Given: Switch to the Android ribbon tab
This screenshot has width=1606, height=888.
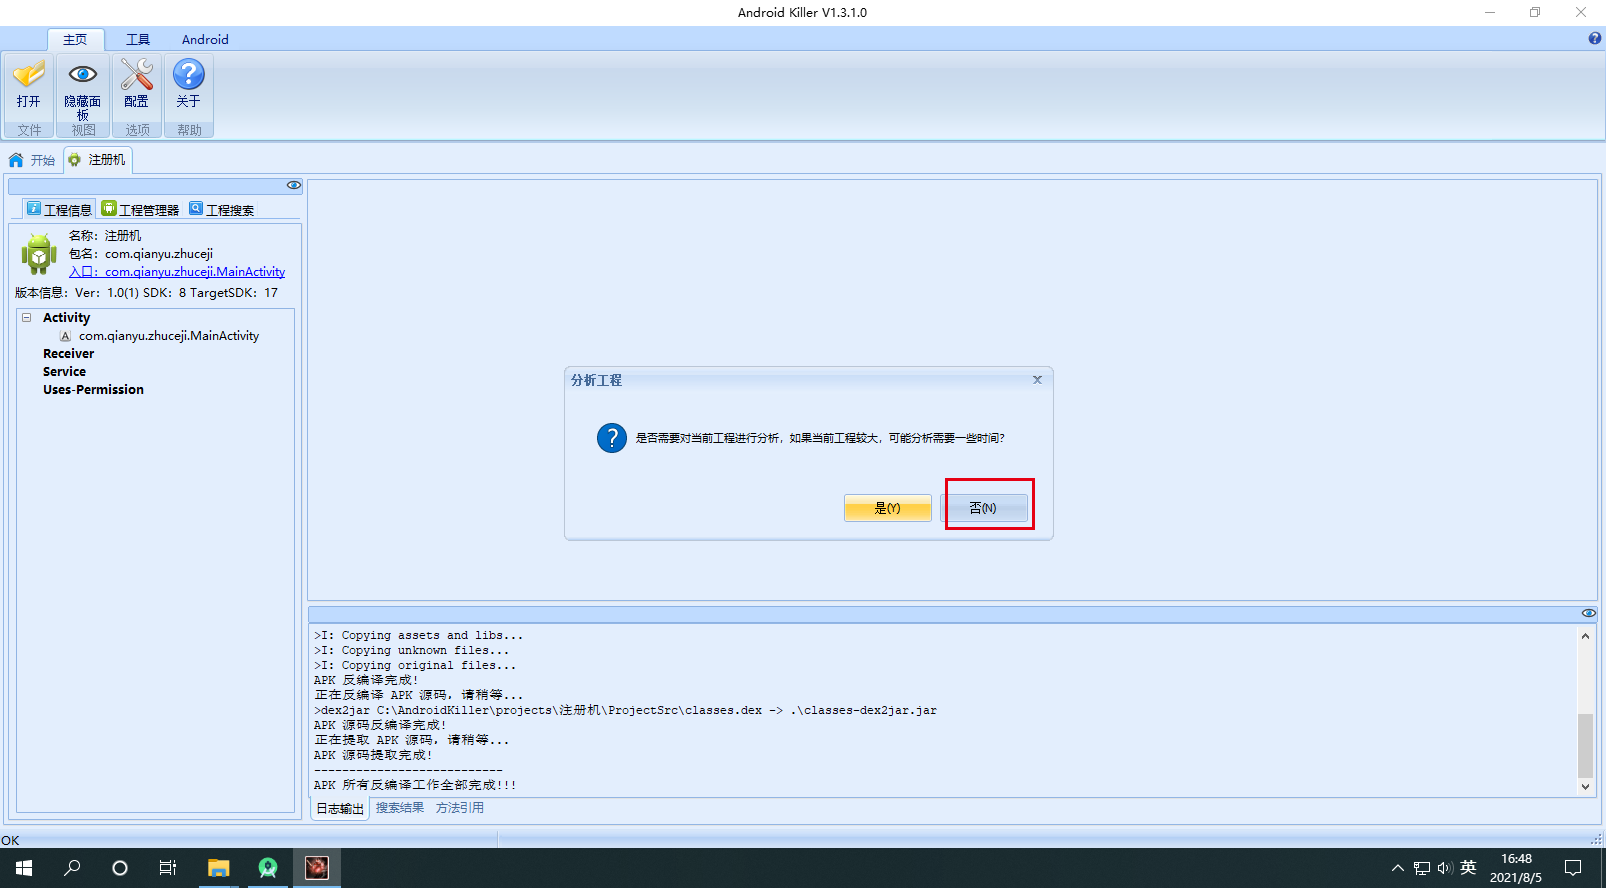Looking at the screenshot, I should tap(205, 39).
